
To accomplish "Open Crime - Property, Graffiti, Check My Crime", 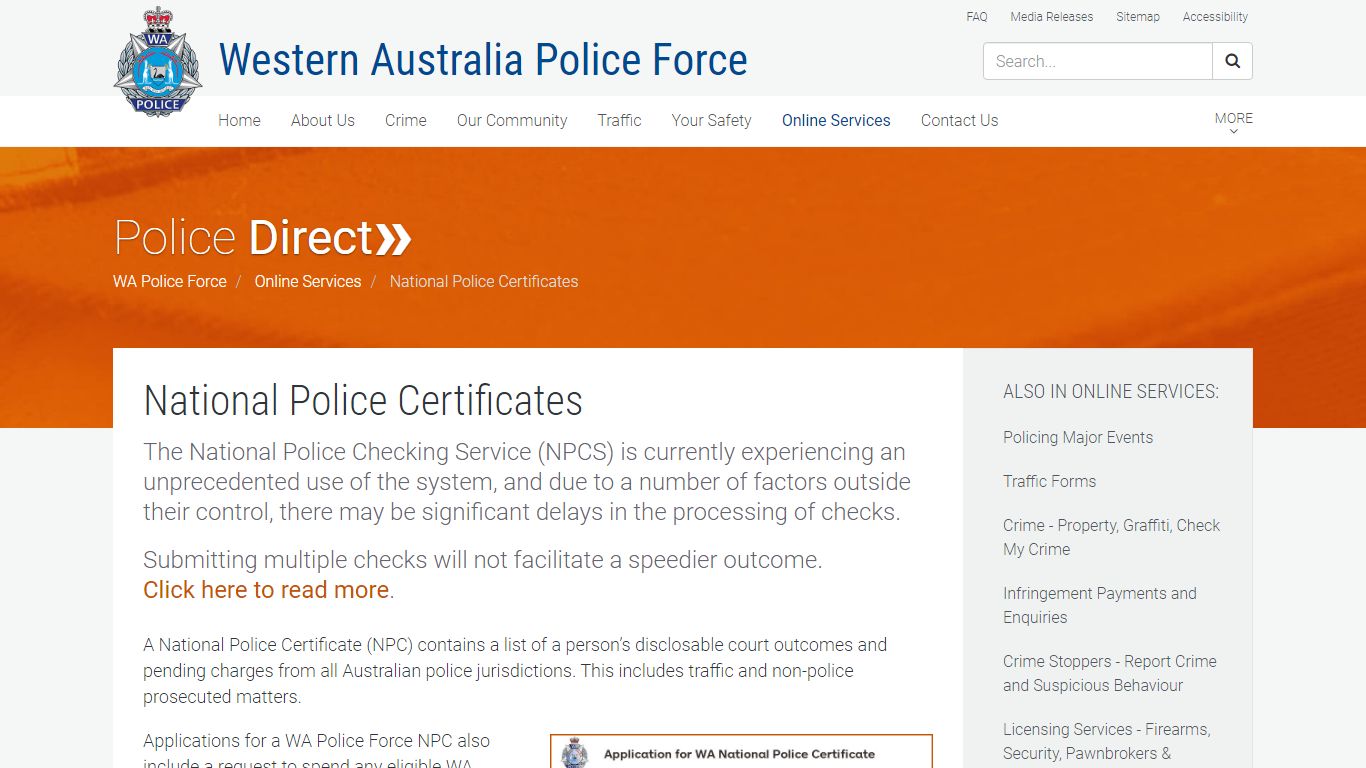I will tap(1111, 537).
